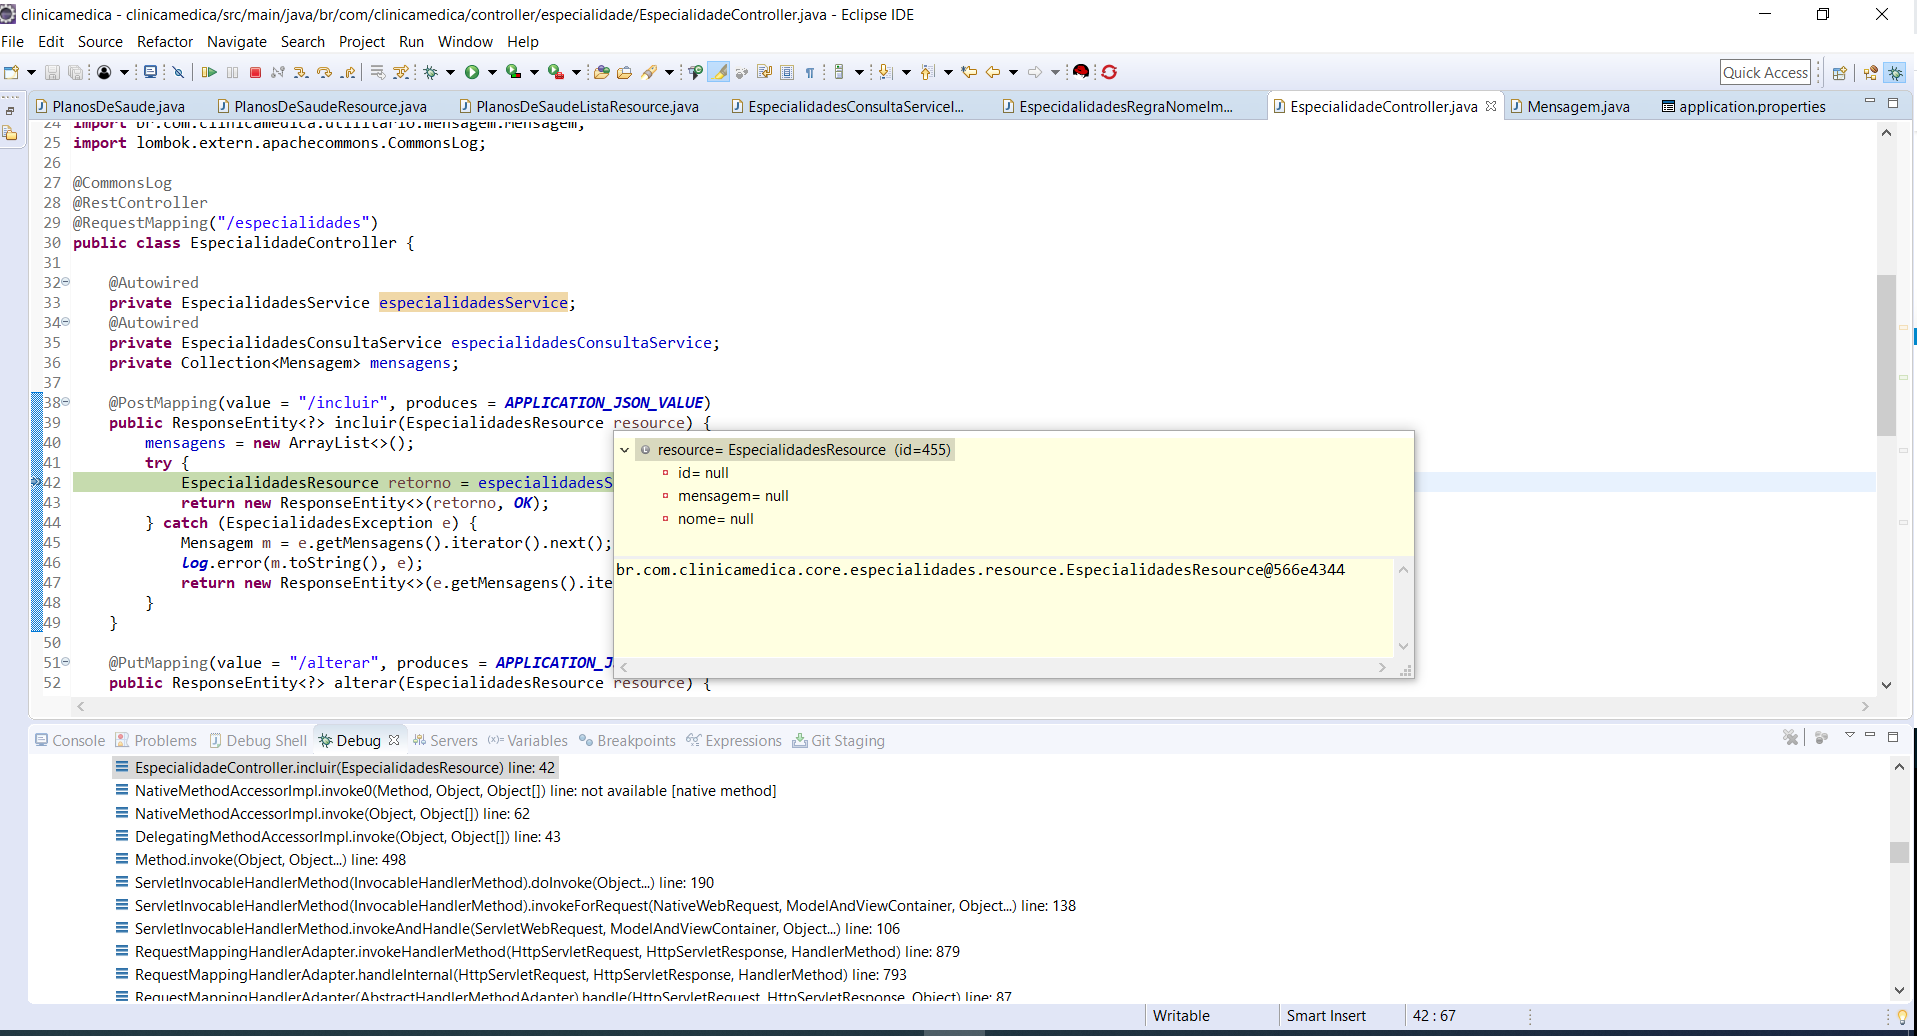Open the Variables view tab
Image resolution: width=1917 pixels, height=1036 pixels.
[x=528, y=741]
